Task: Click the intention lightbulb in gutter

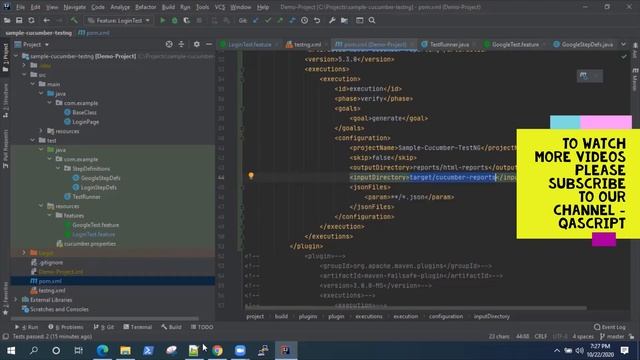Action: click(x=251, y=176)
